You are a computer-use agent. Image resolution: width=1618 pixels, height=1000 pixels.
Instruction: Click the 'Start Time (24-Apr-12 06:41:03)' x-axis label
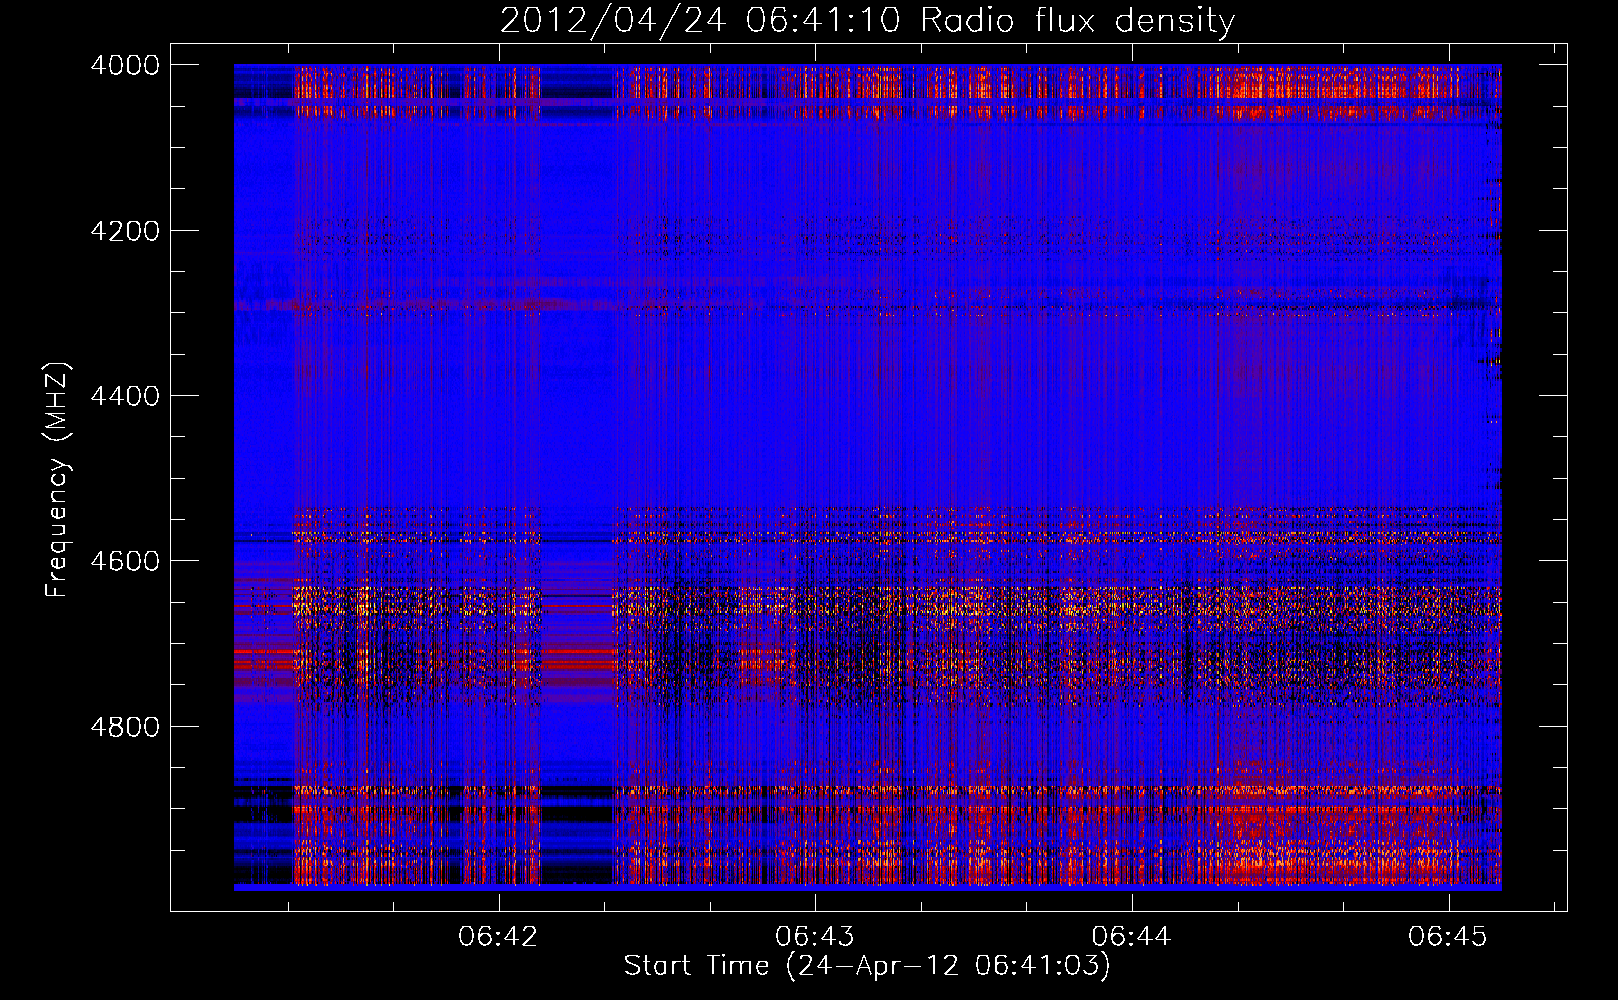(867, 966)
